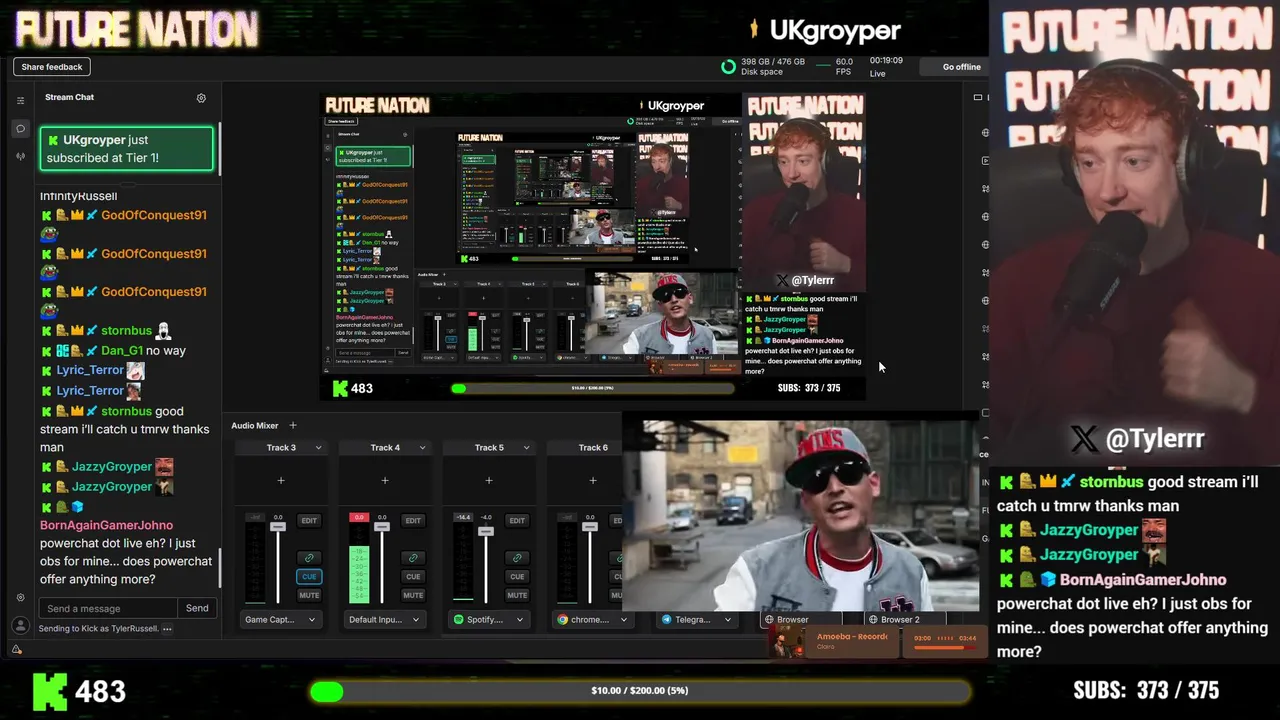The height and width of the screenshot is (720, 1280).
Task: Click the Track 3 volume fader handle
Action: click(x=278, y=526)
